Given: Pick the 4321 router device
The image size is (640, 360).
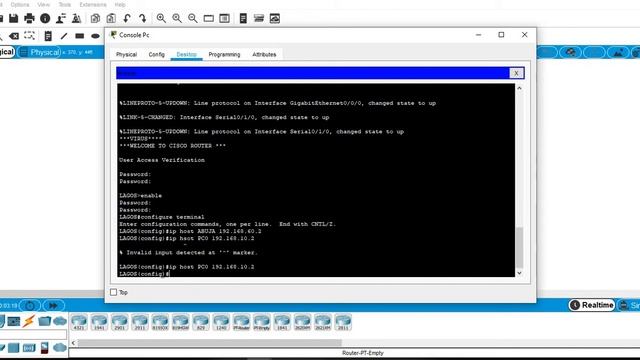Looking at the screenshot, I should [x=79, y=322].
